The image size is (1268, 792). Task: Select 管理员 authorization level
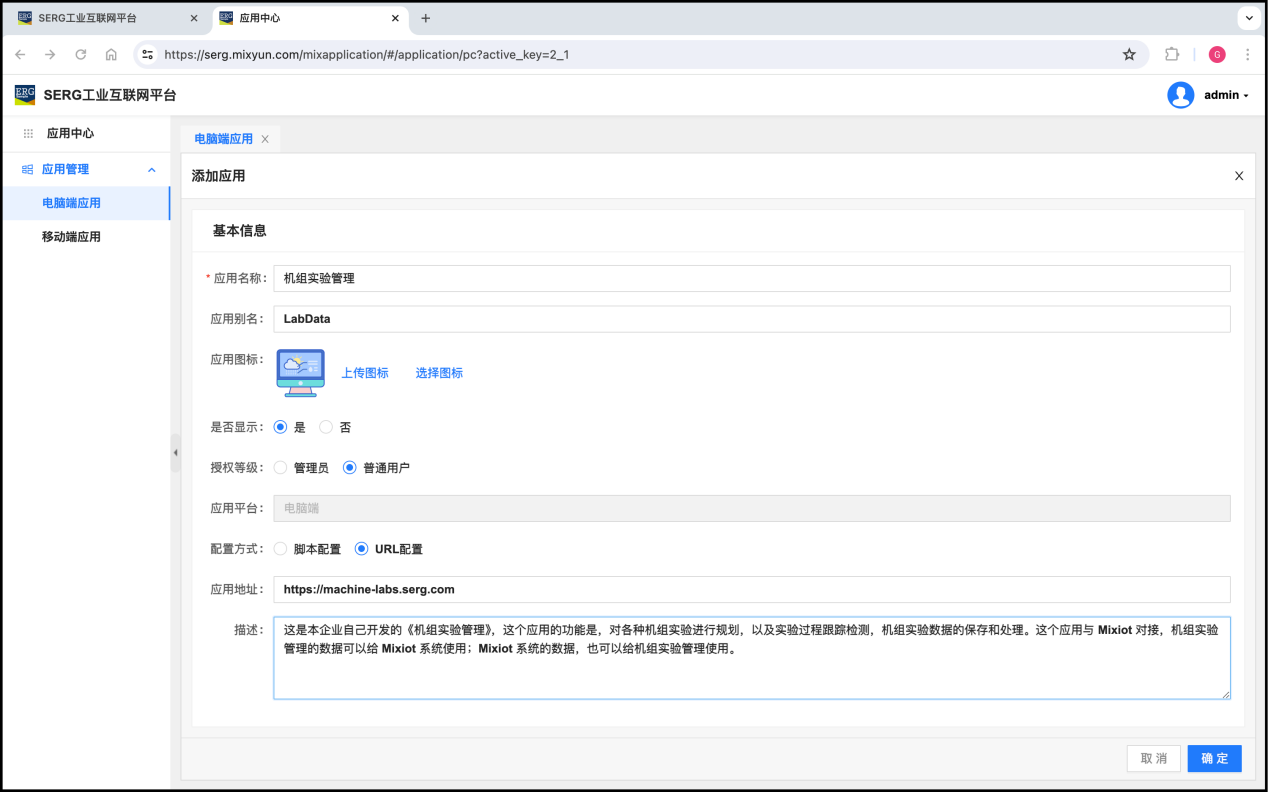(280, 467)
